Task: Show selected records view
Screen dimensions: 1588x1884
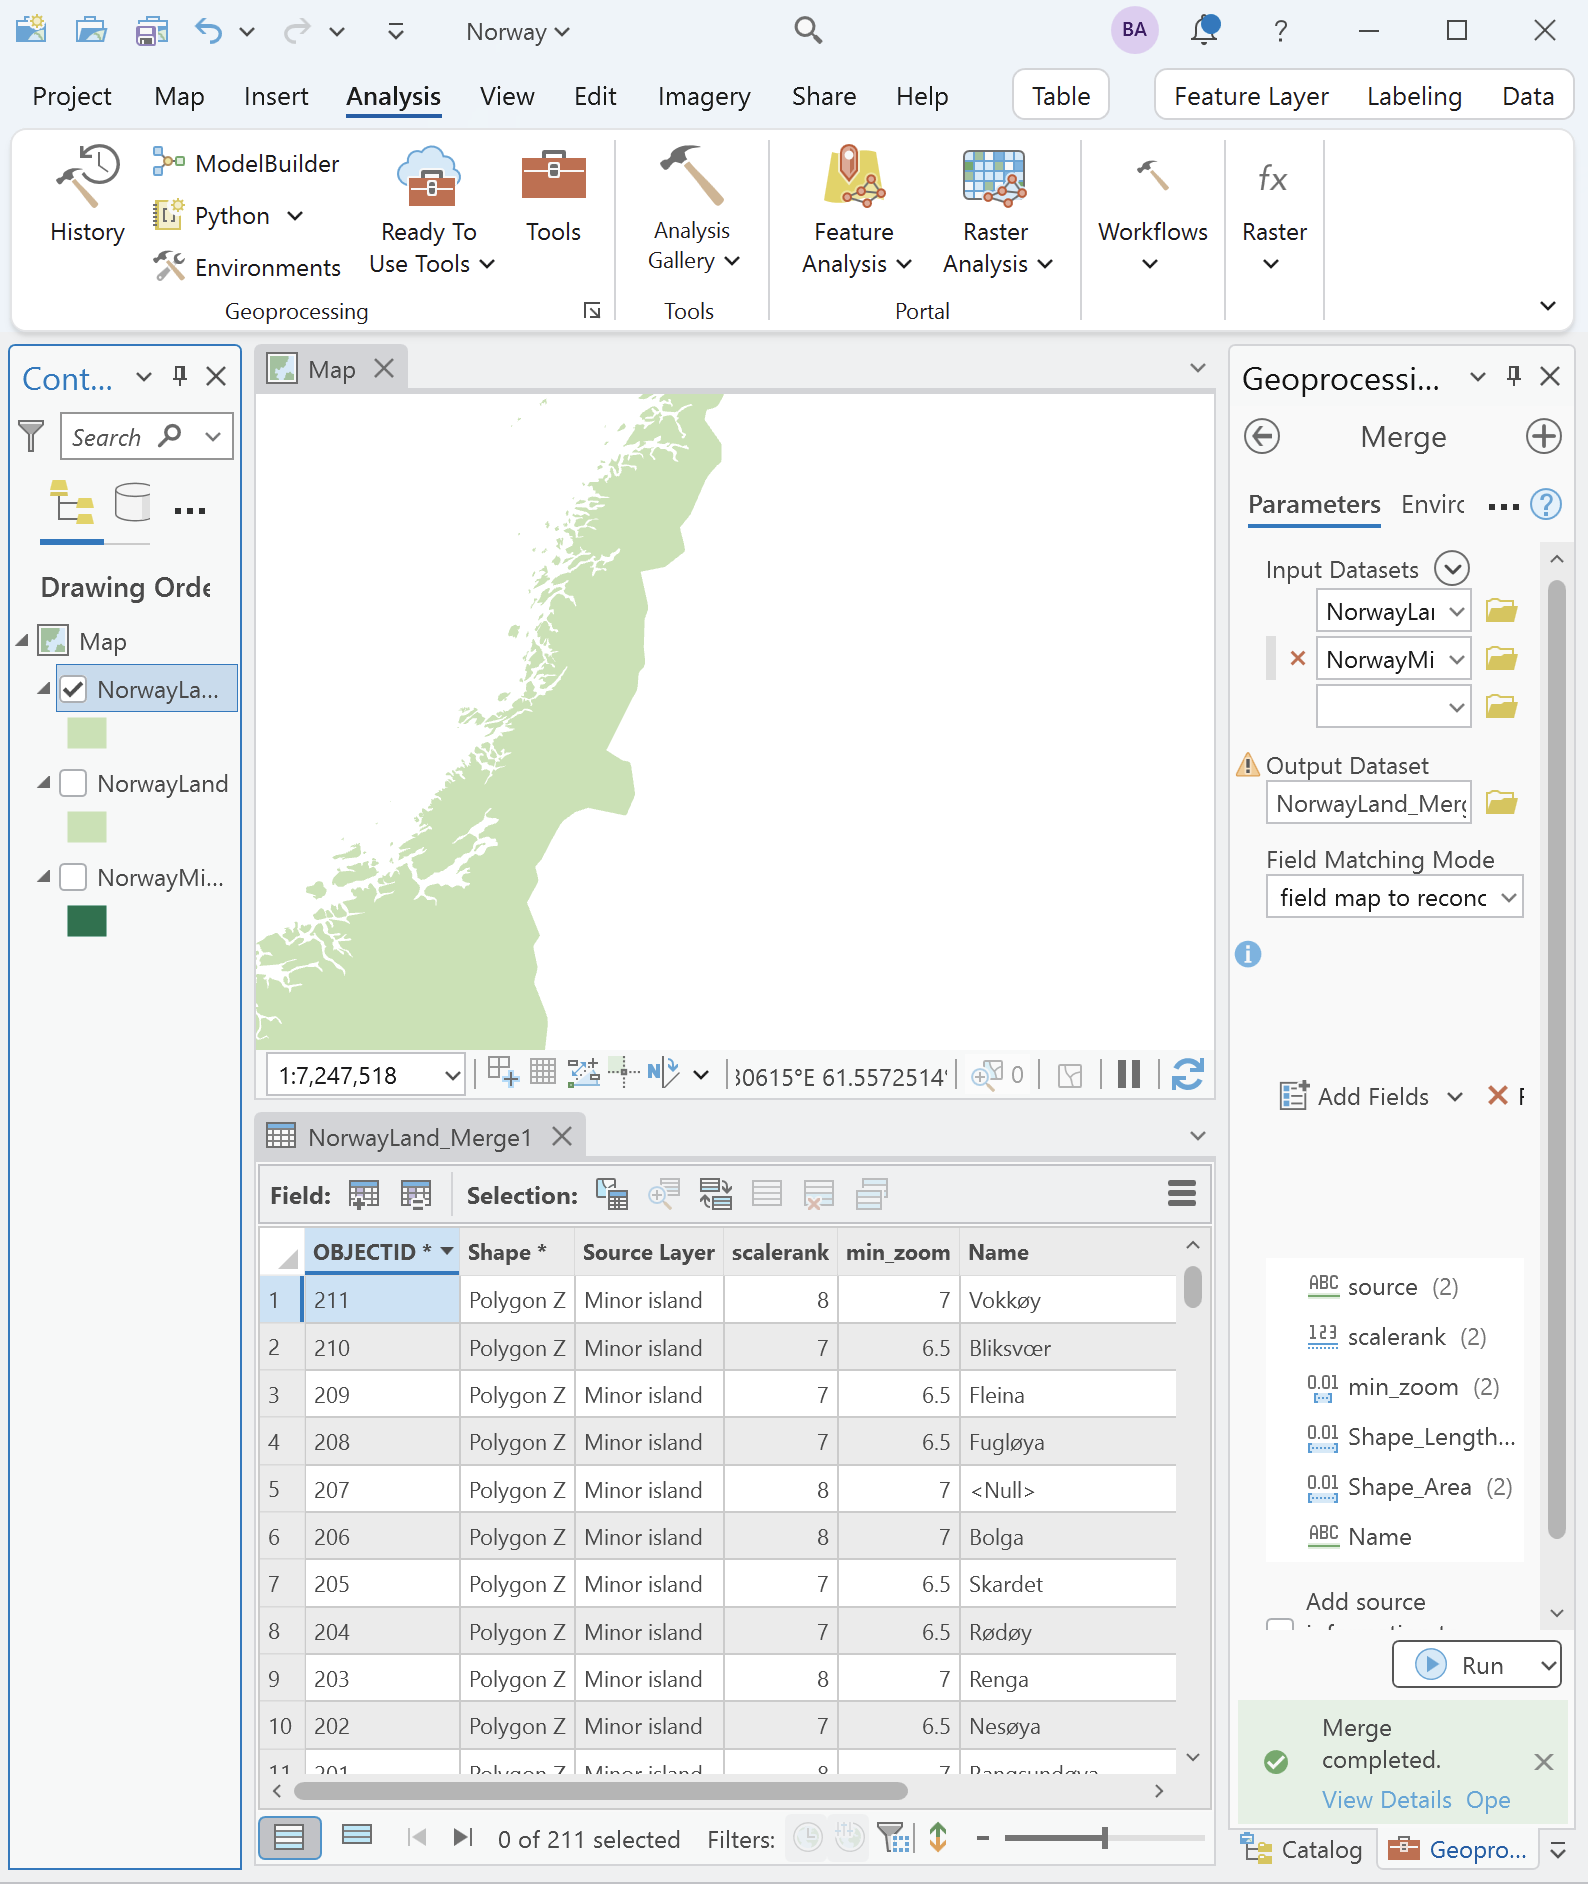Action: [357, 1835]
